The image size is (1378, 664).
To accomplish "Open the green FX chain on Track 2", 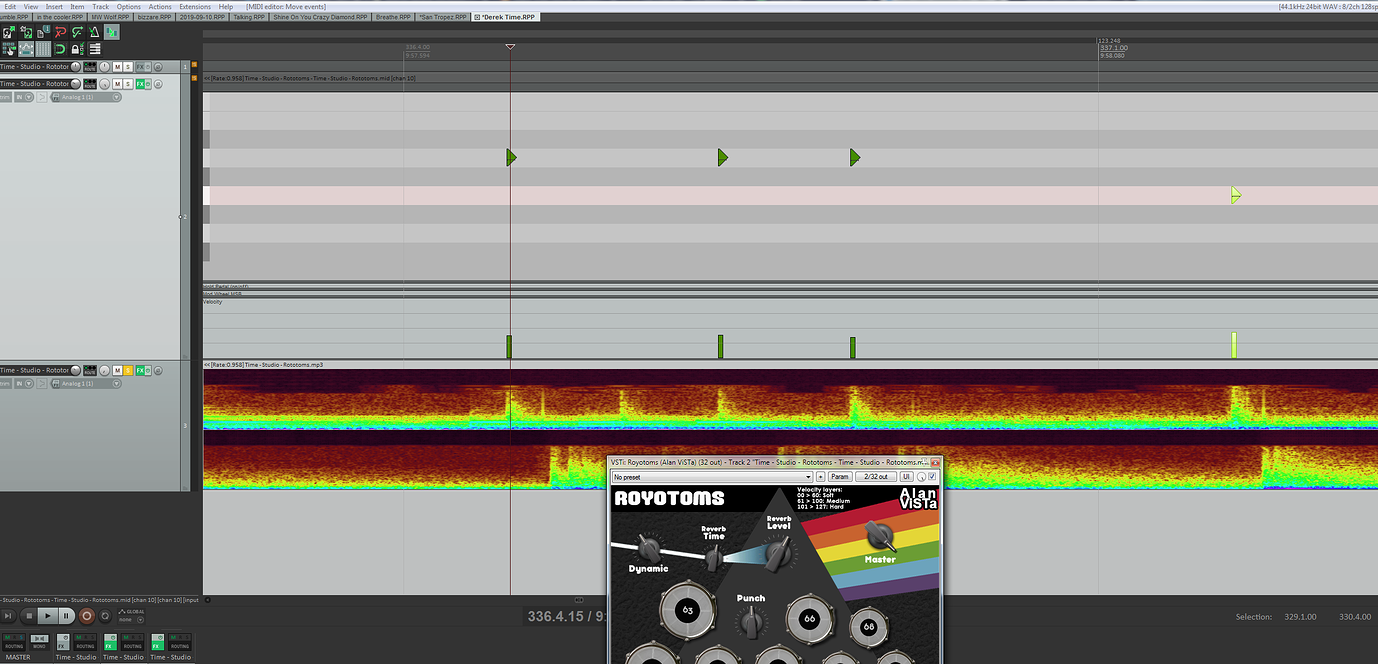I will coord(141,84).
